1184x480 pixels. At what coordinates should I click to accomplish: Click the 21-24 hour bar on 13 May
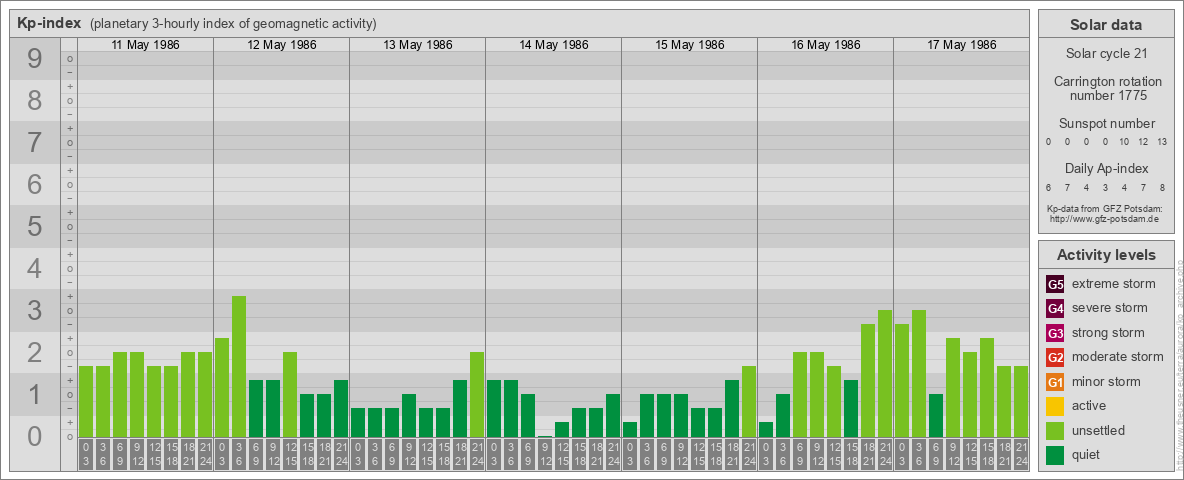(x=476, y=394)
